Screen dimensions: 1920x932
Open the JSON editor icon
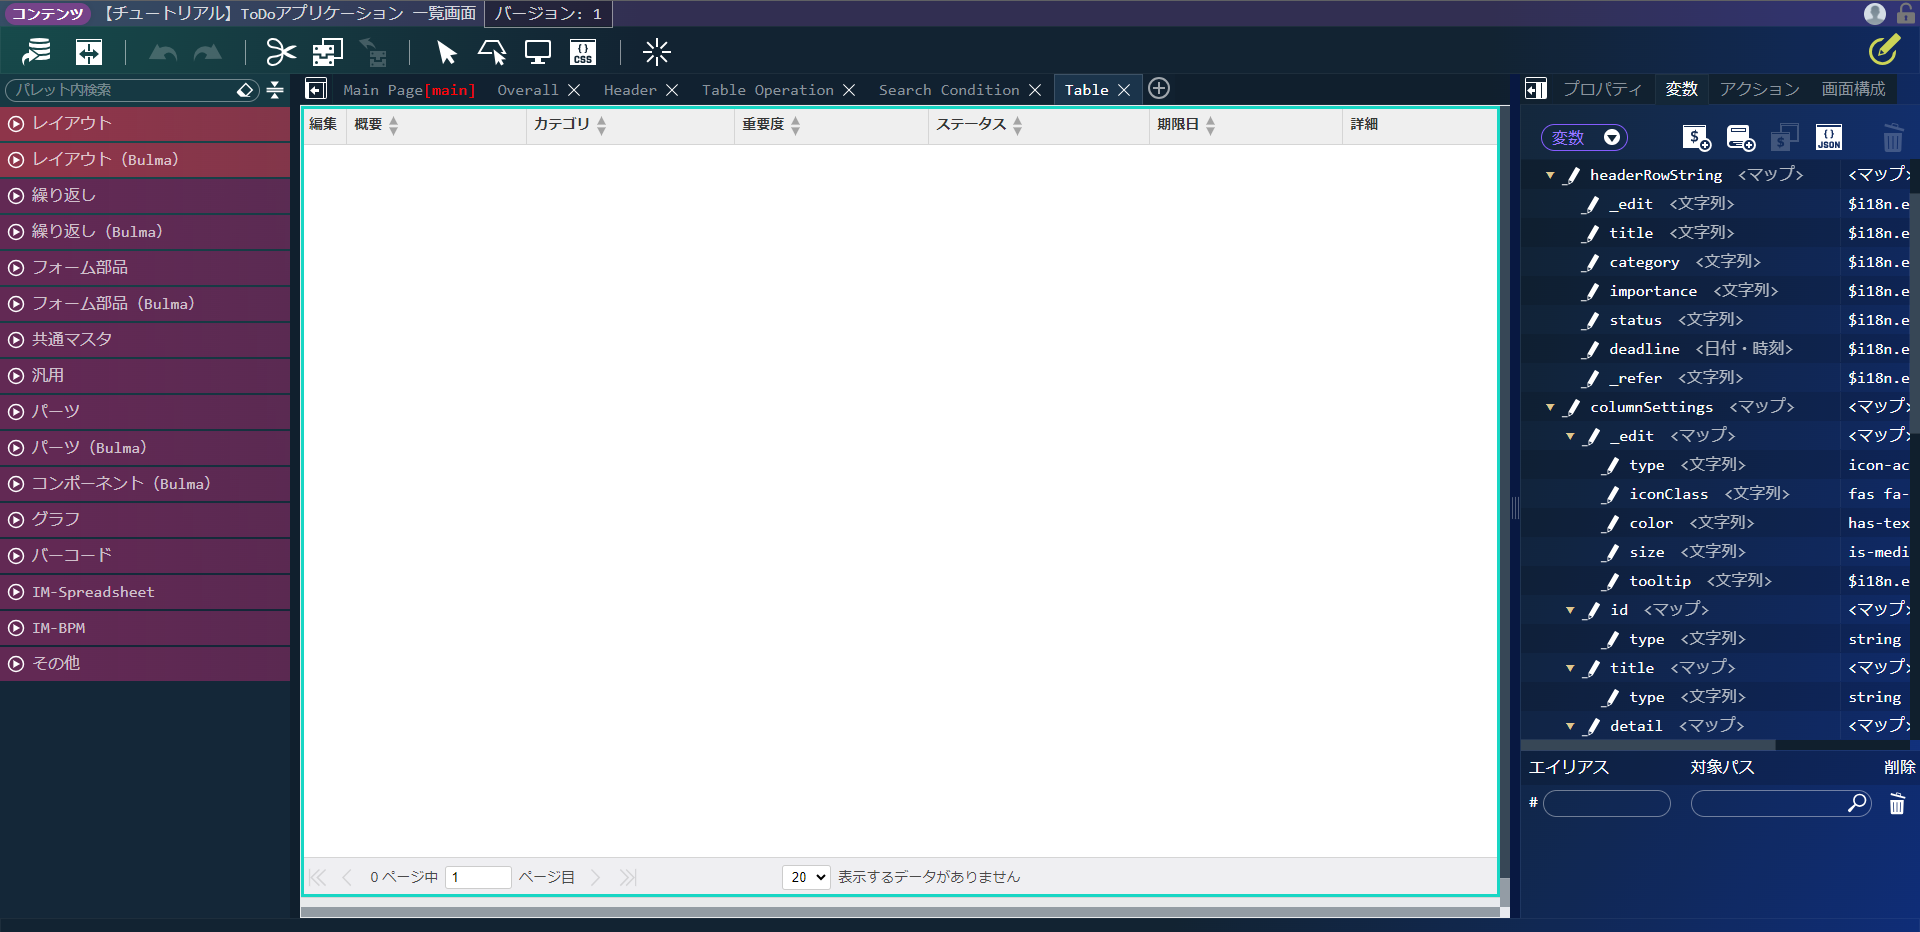1829,138
